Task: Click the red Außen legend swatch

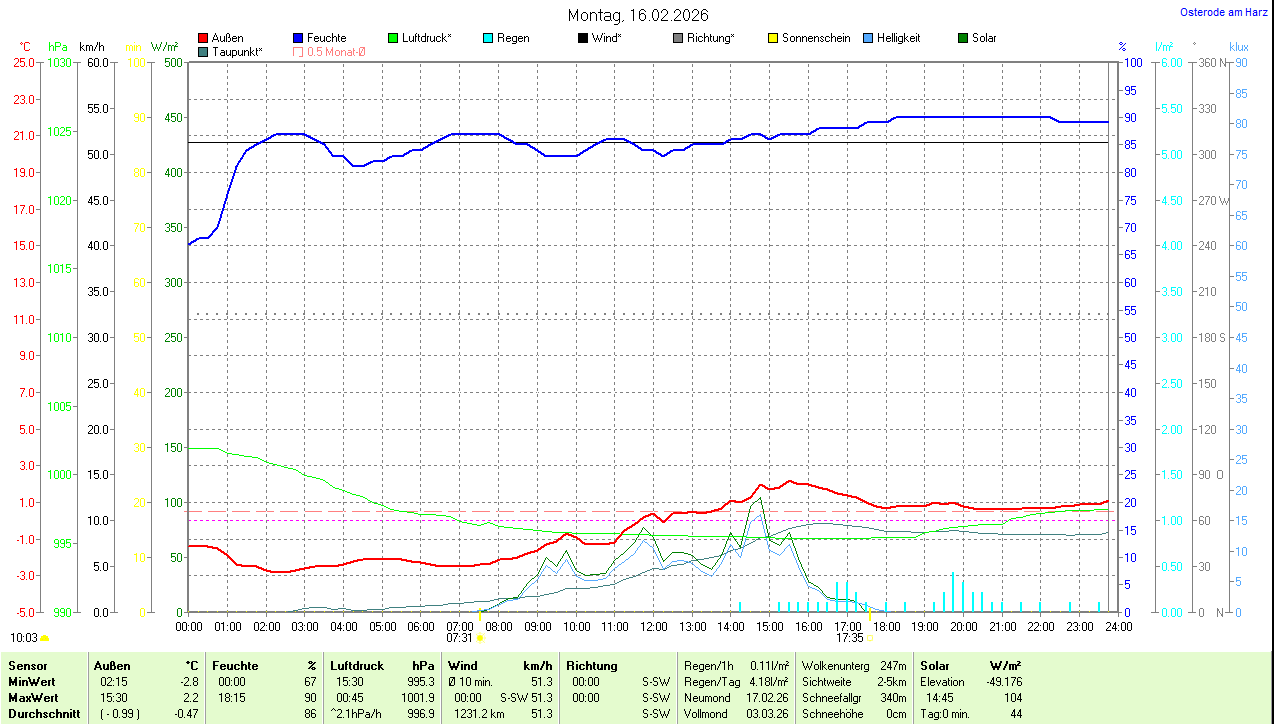Action: [x=204, y=38]
